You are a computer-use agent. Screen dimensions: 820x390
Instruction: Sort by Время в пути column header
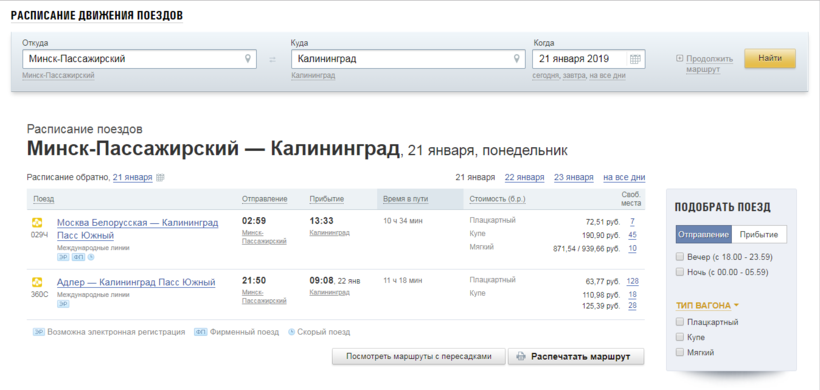[x=406, y=199]
